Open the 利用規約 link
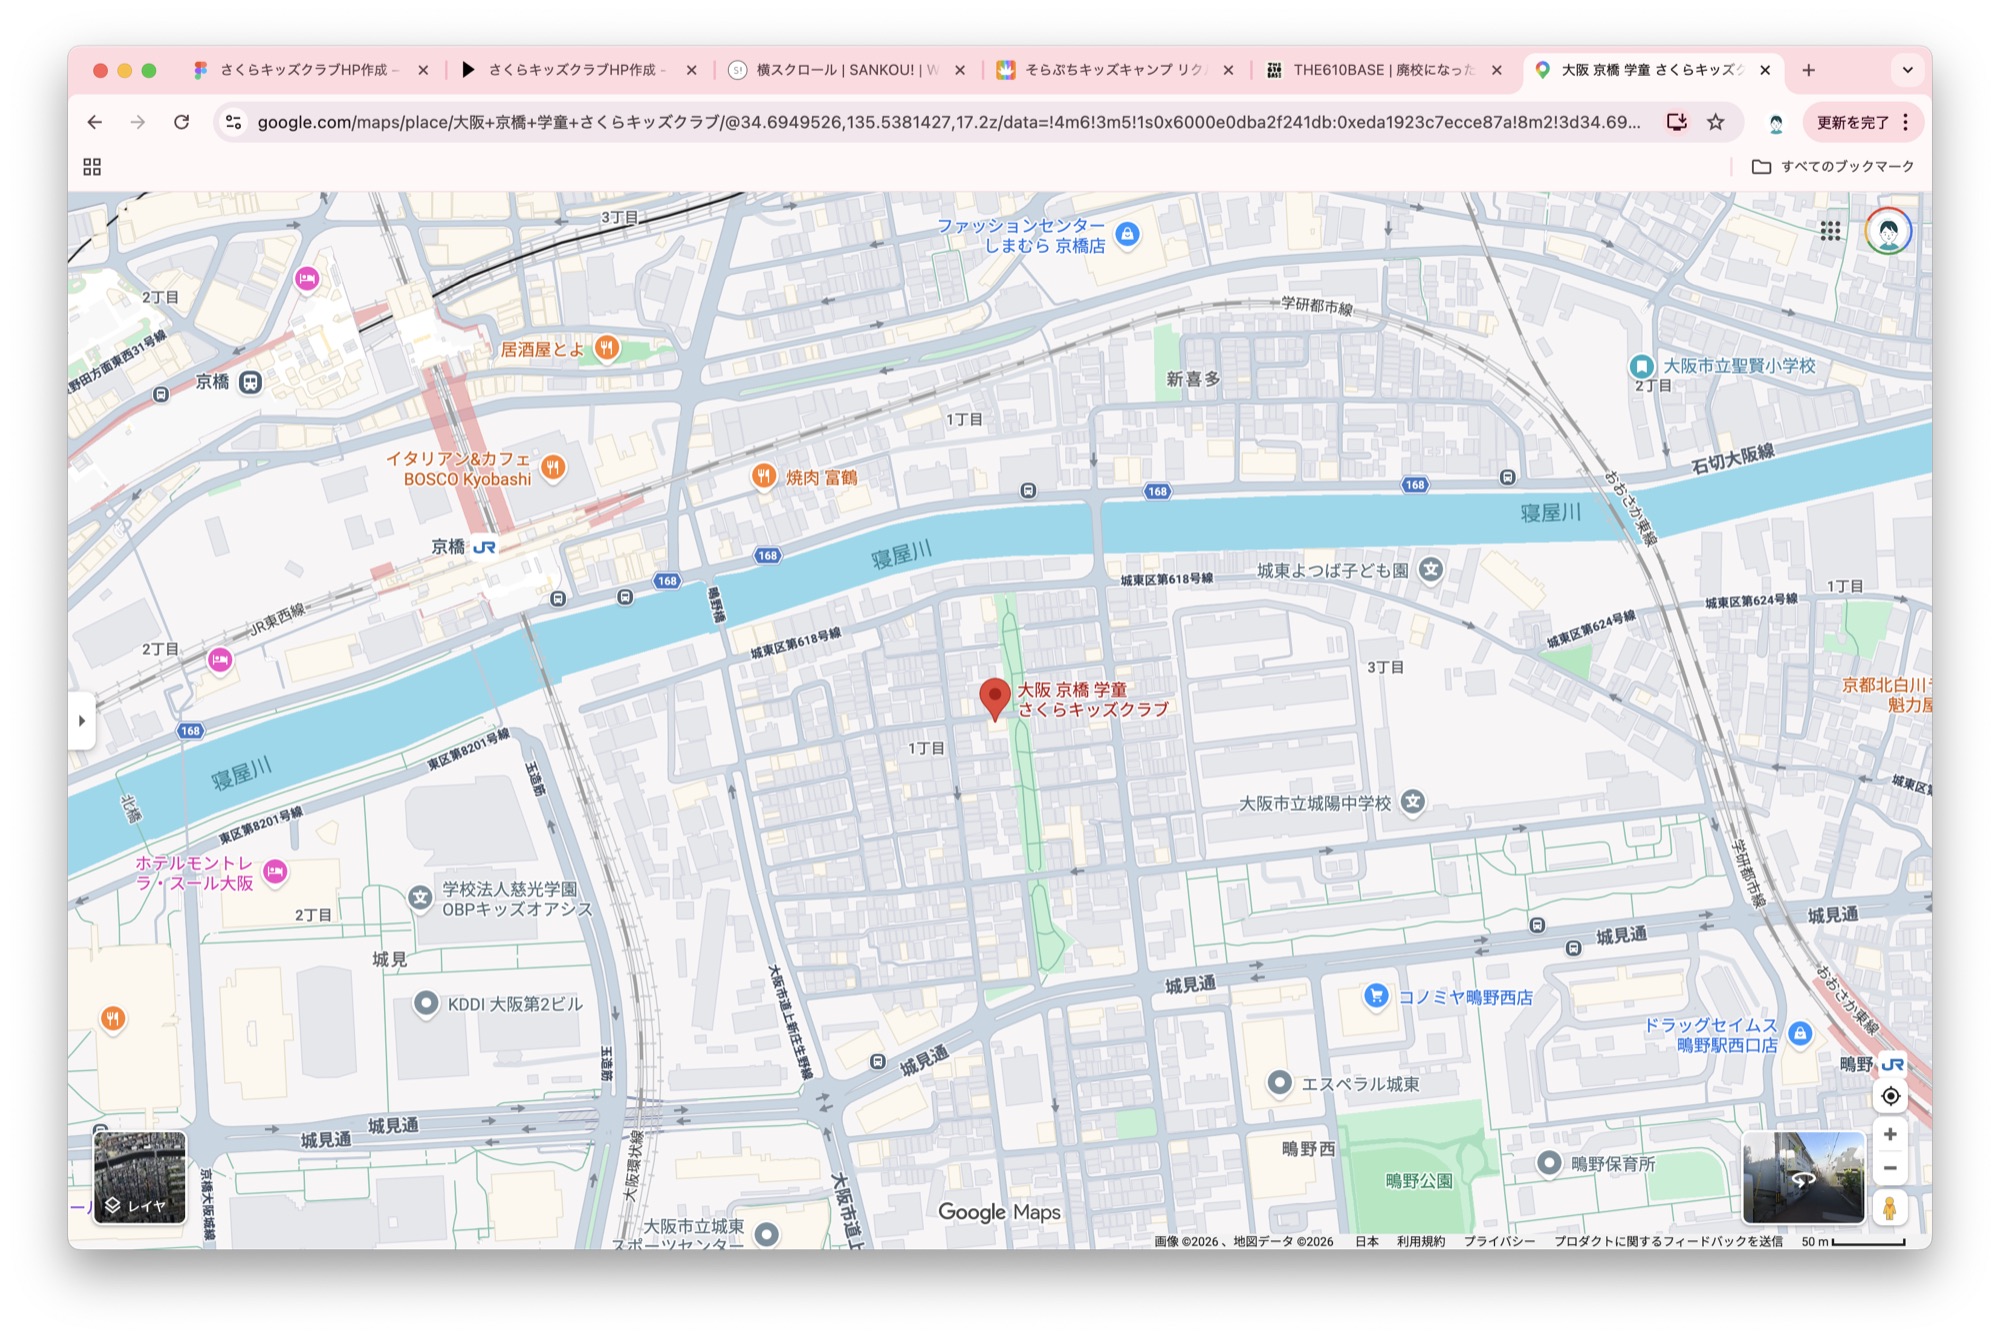Image resolution: width=2000 pixels, height=1339 pixels. click(1420, 1241)
